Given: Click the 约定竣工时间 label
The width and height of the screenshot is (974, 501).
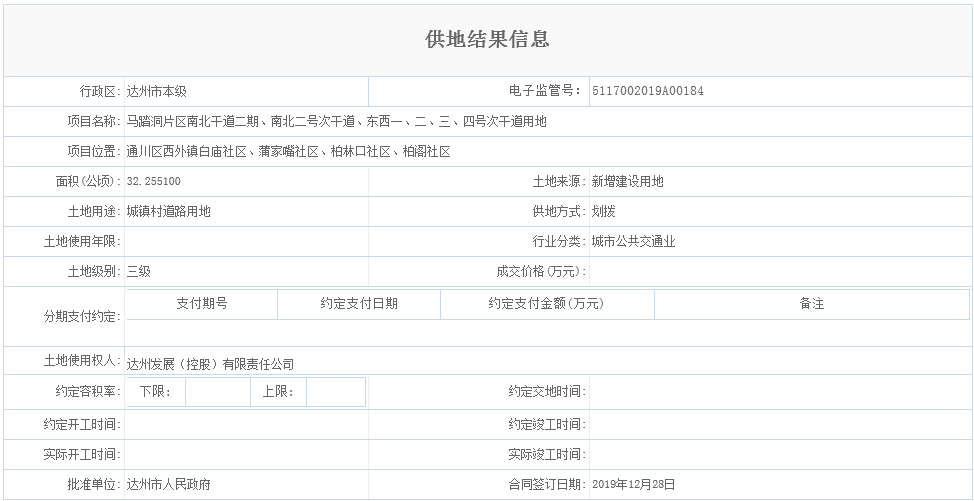Looking at the screenshot, I should (x=547, y=425).
